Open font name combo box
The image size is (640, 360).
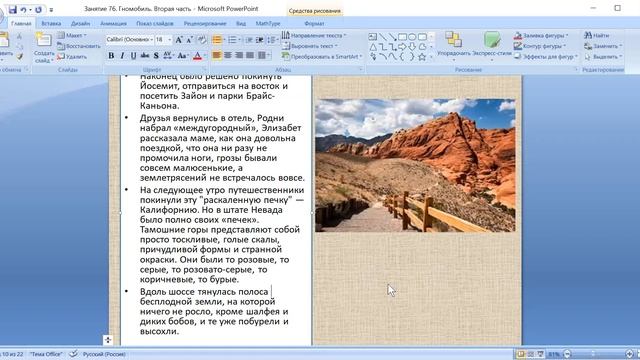click(x=130, y=40)
